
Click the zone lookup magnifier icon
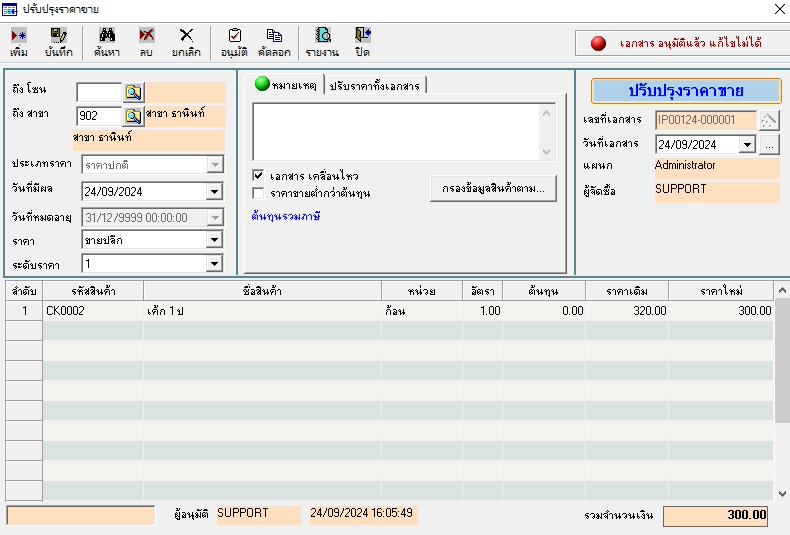(133, 92)
